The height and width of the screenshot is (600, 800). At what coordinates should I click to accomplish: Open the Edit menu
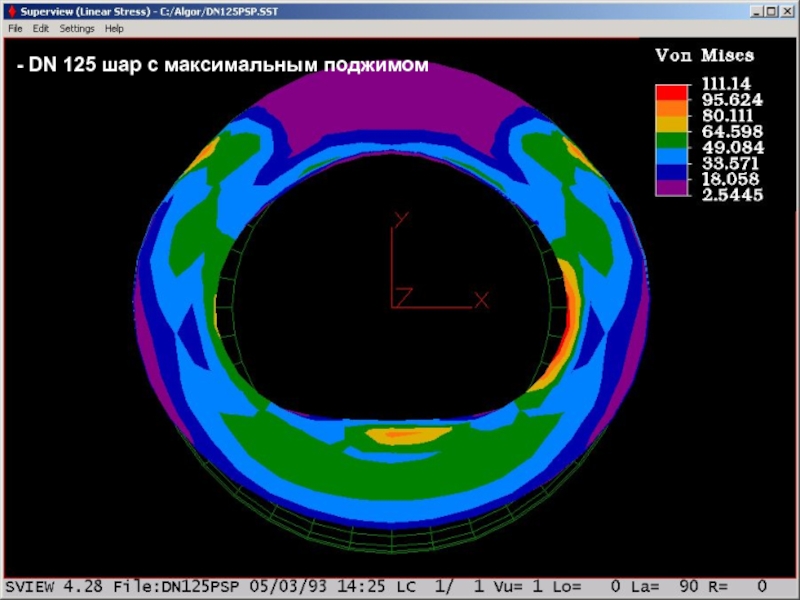point(40,29)
